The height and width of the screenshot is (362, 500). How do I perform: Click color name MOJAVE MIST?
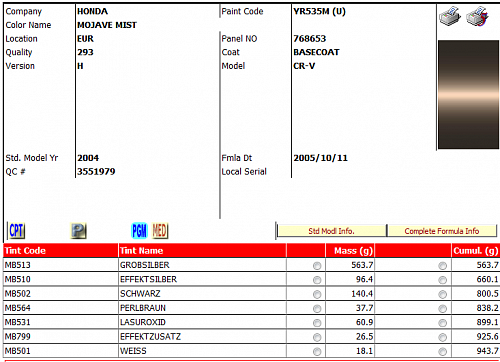coord(107,25)
